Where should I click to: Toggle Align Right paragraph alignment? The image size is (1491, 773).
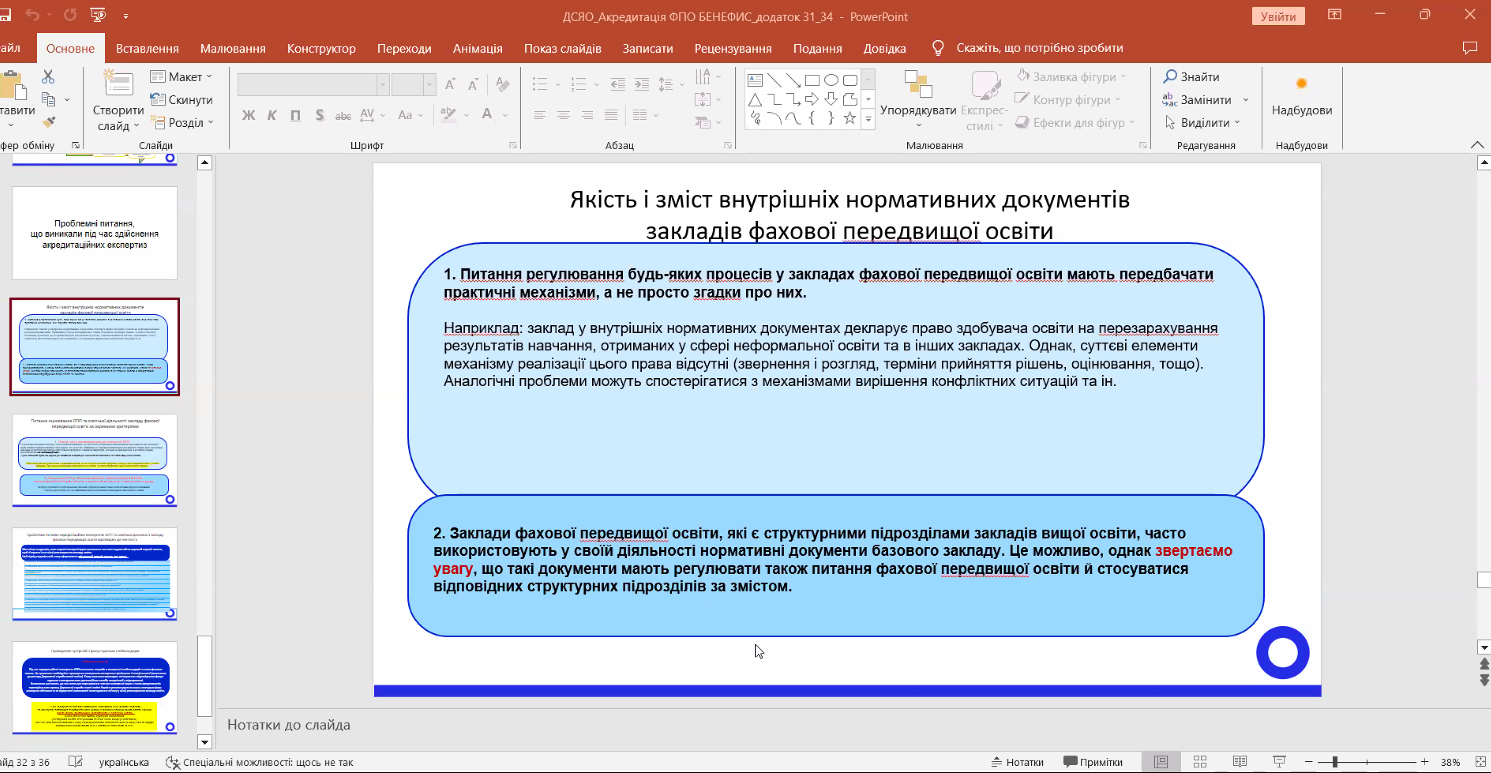[x=587, y=115]
